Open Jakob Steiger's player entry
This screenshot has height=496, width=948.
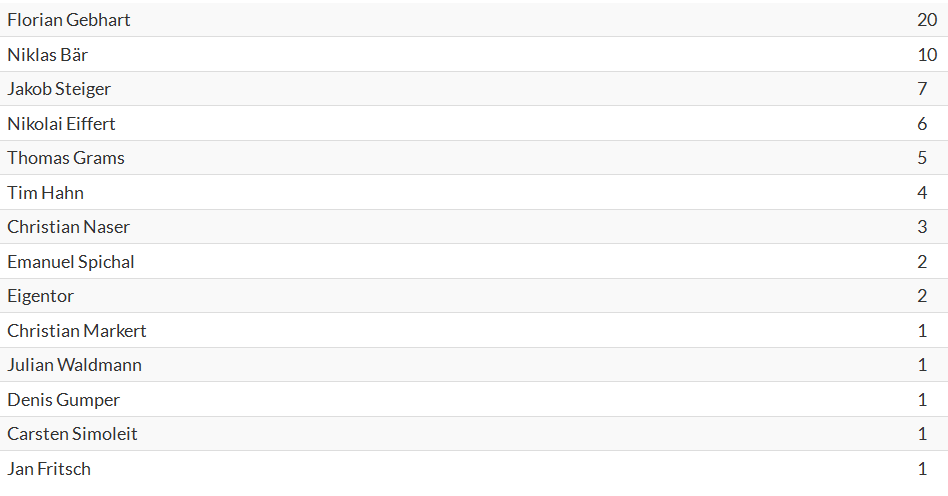(59, 89)
